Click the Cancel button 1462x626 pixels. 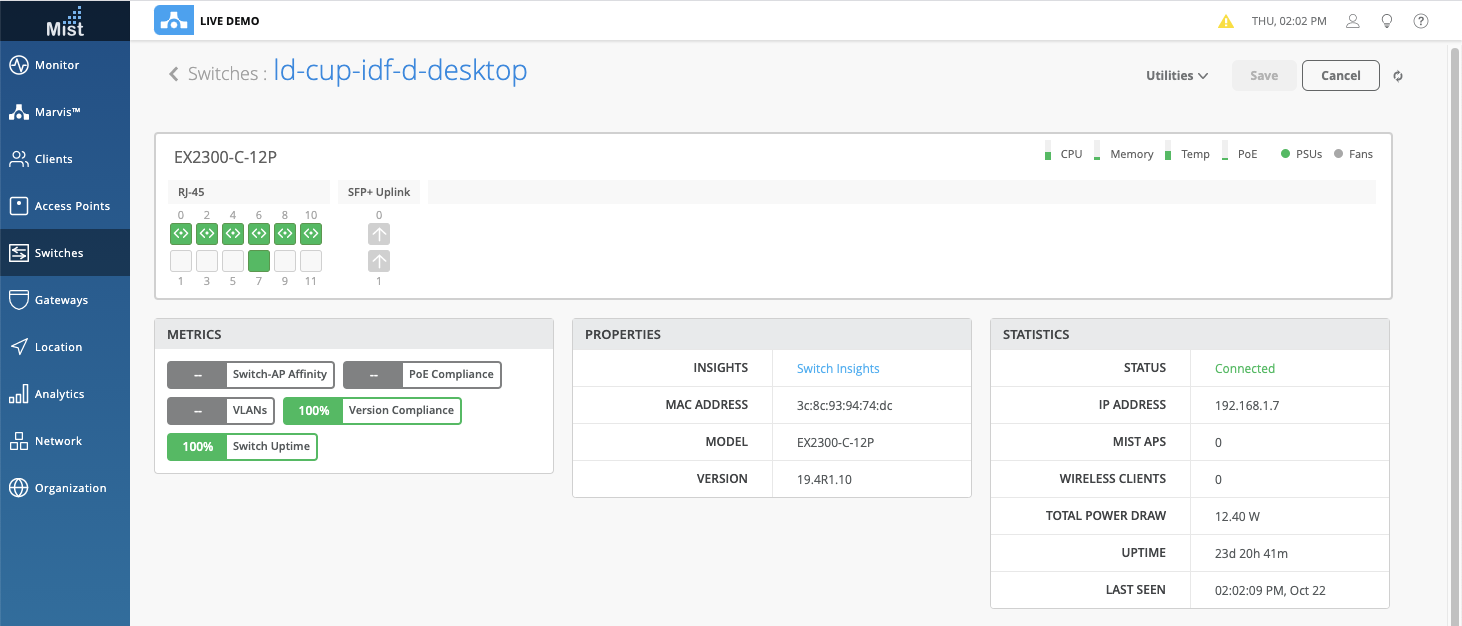pyautogui.click(x=1340, y=76)
